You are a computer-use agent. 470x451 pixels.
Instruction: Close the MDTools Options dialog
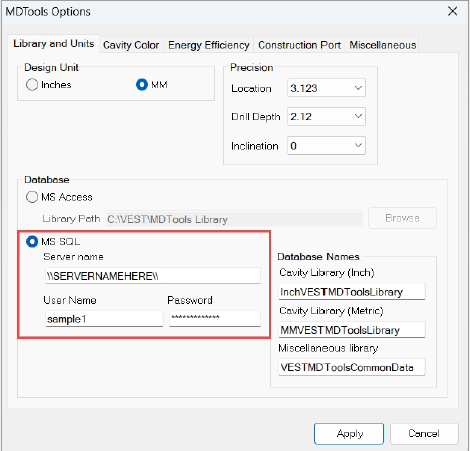click(452, 11)
